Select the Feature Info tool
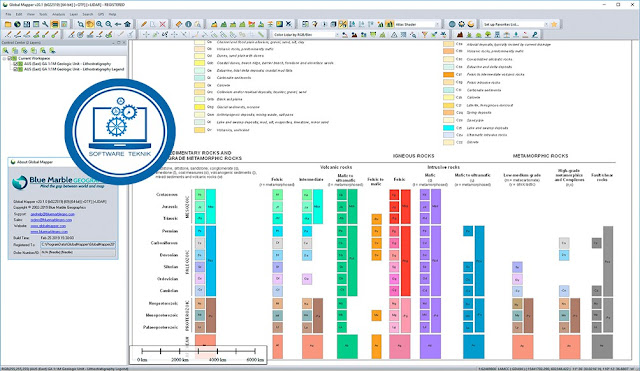The height and width of the screenshot is (371, 640). pos(188,24)
